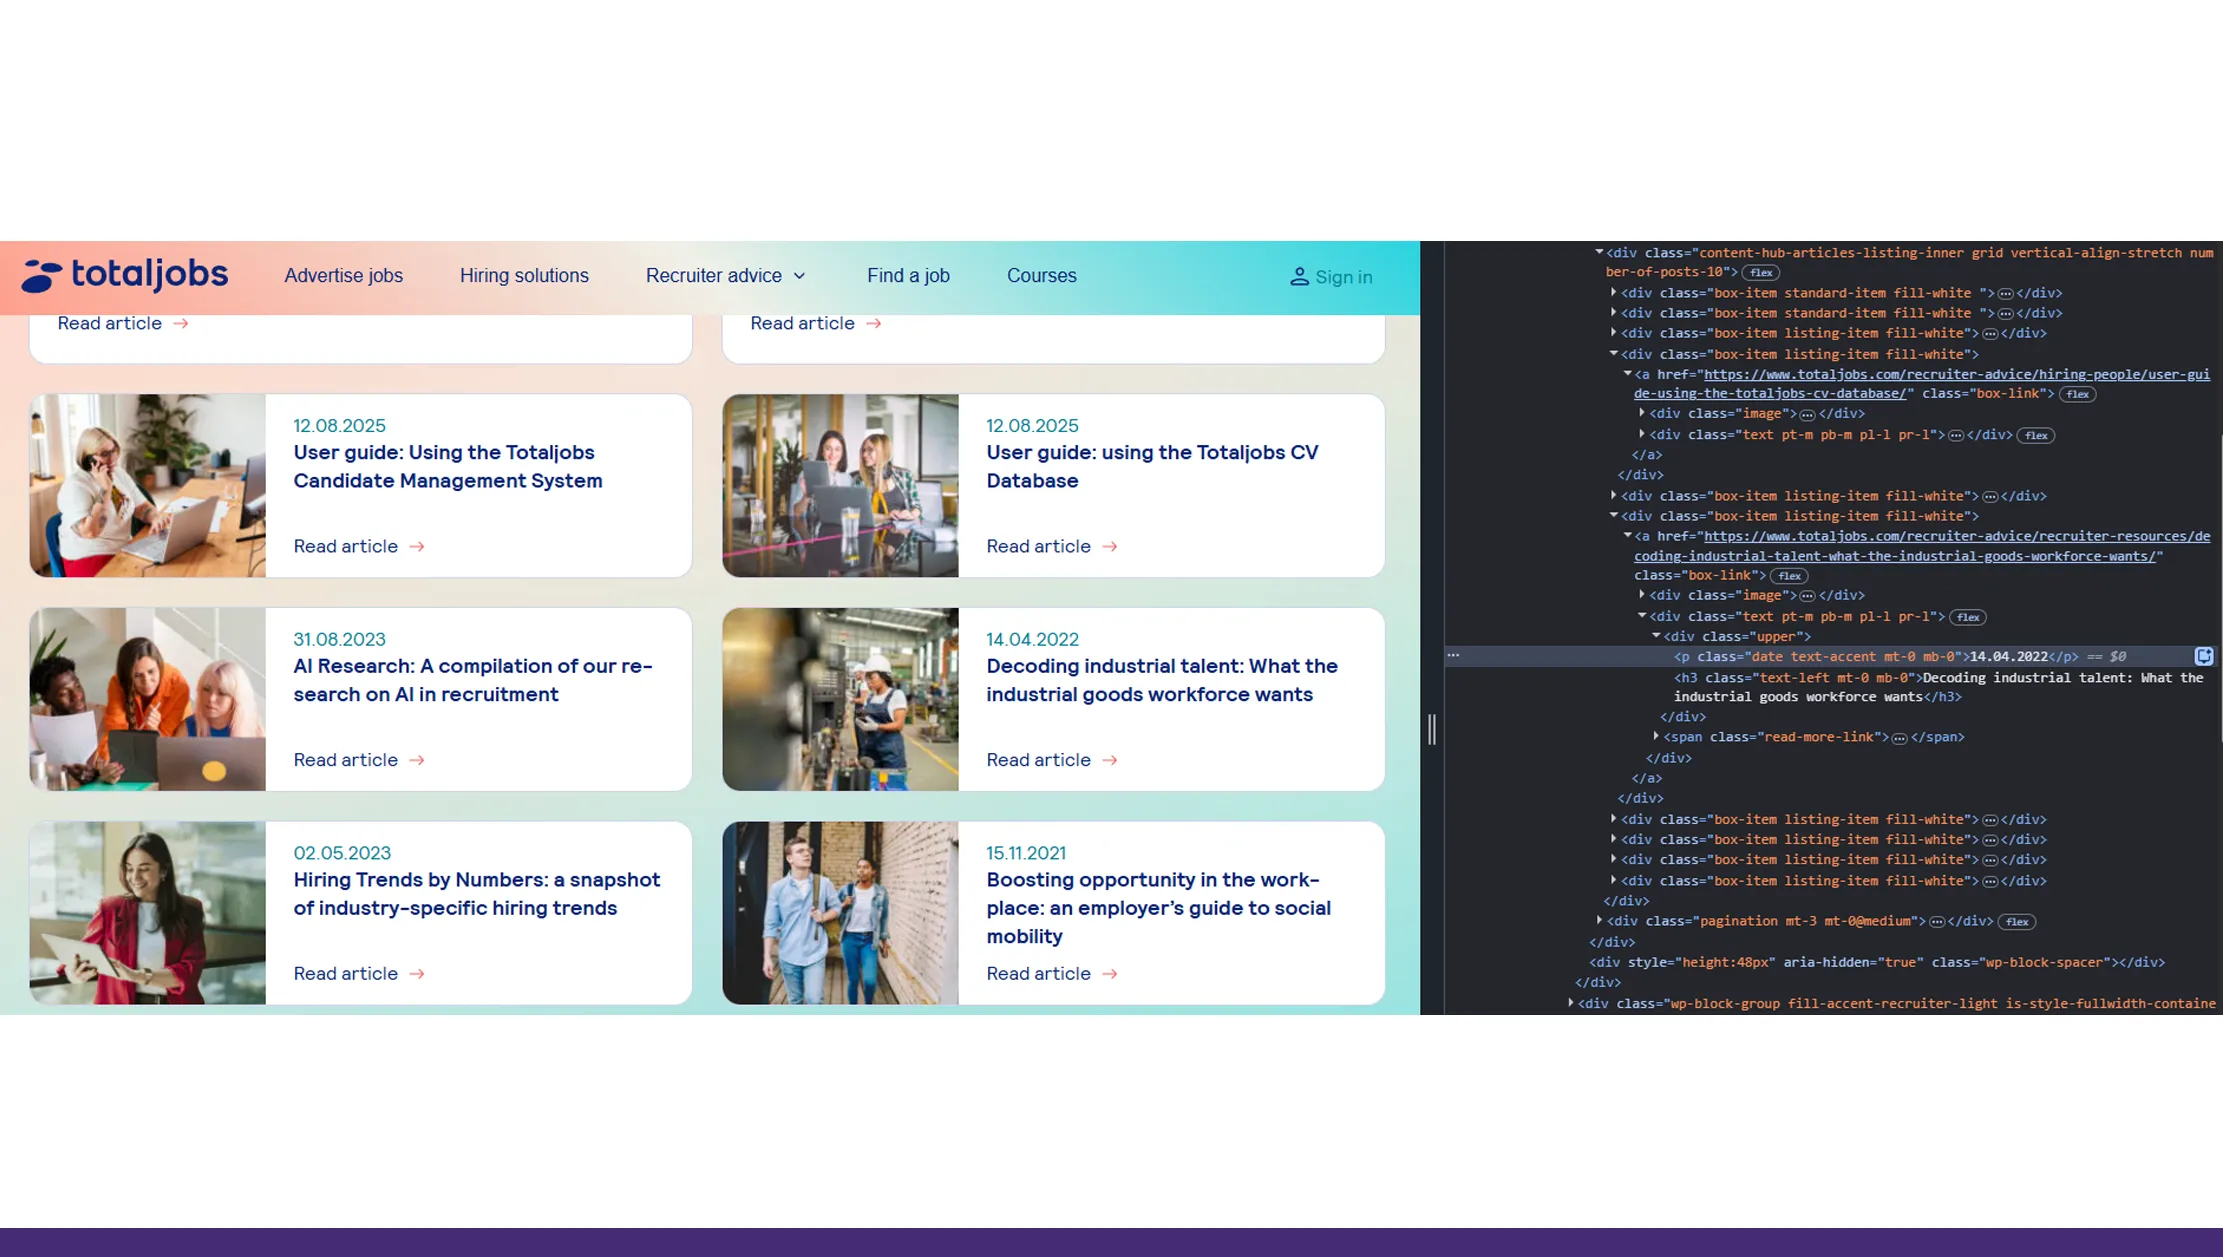Click the copy element icon on the highlighted date node
Image resolution: width=2223 pixels, height=1257 pixels.
[x=2204, y=657]
